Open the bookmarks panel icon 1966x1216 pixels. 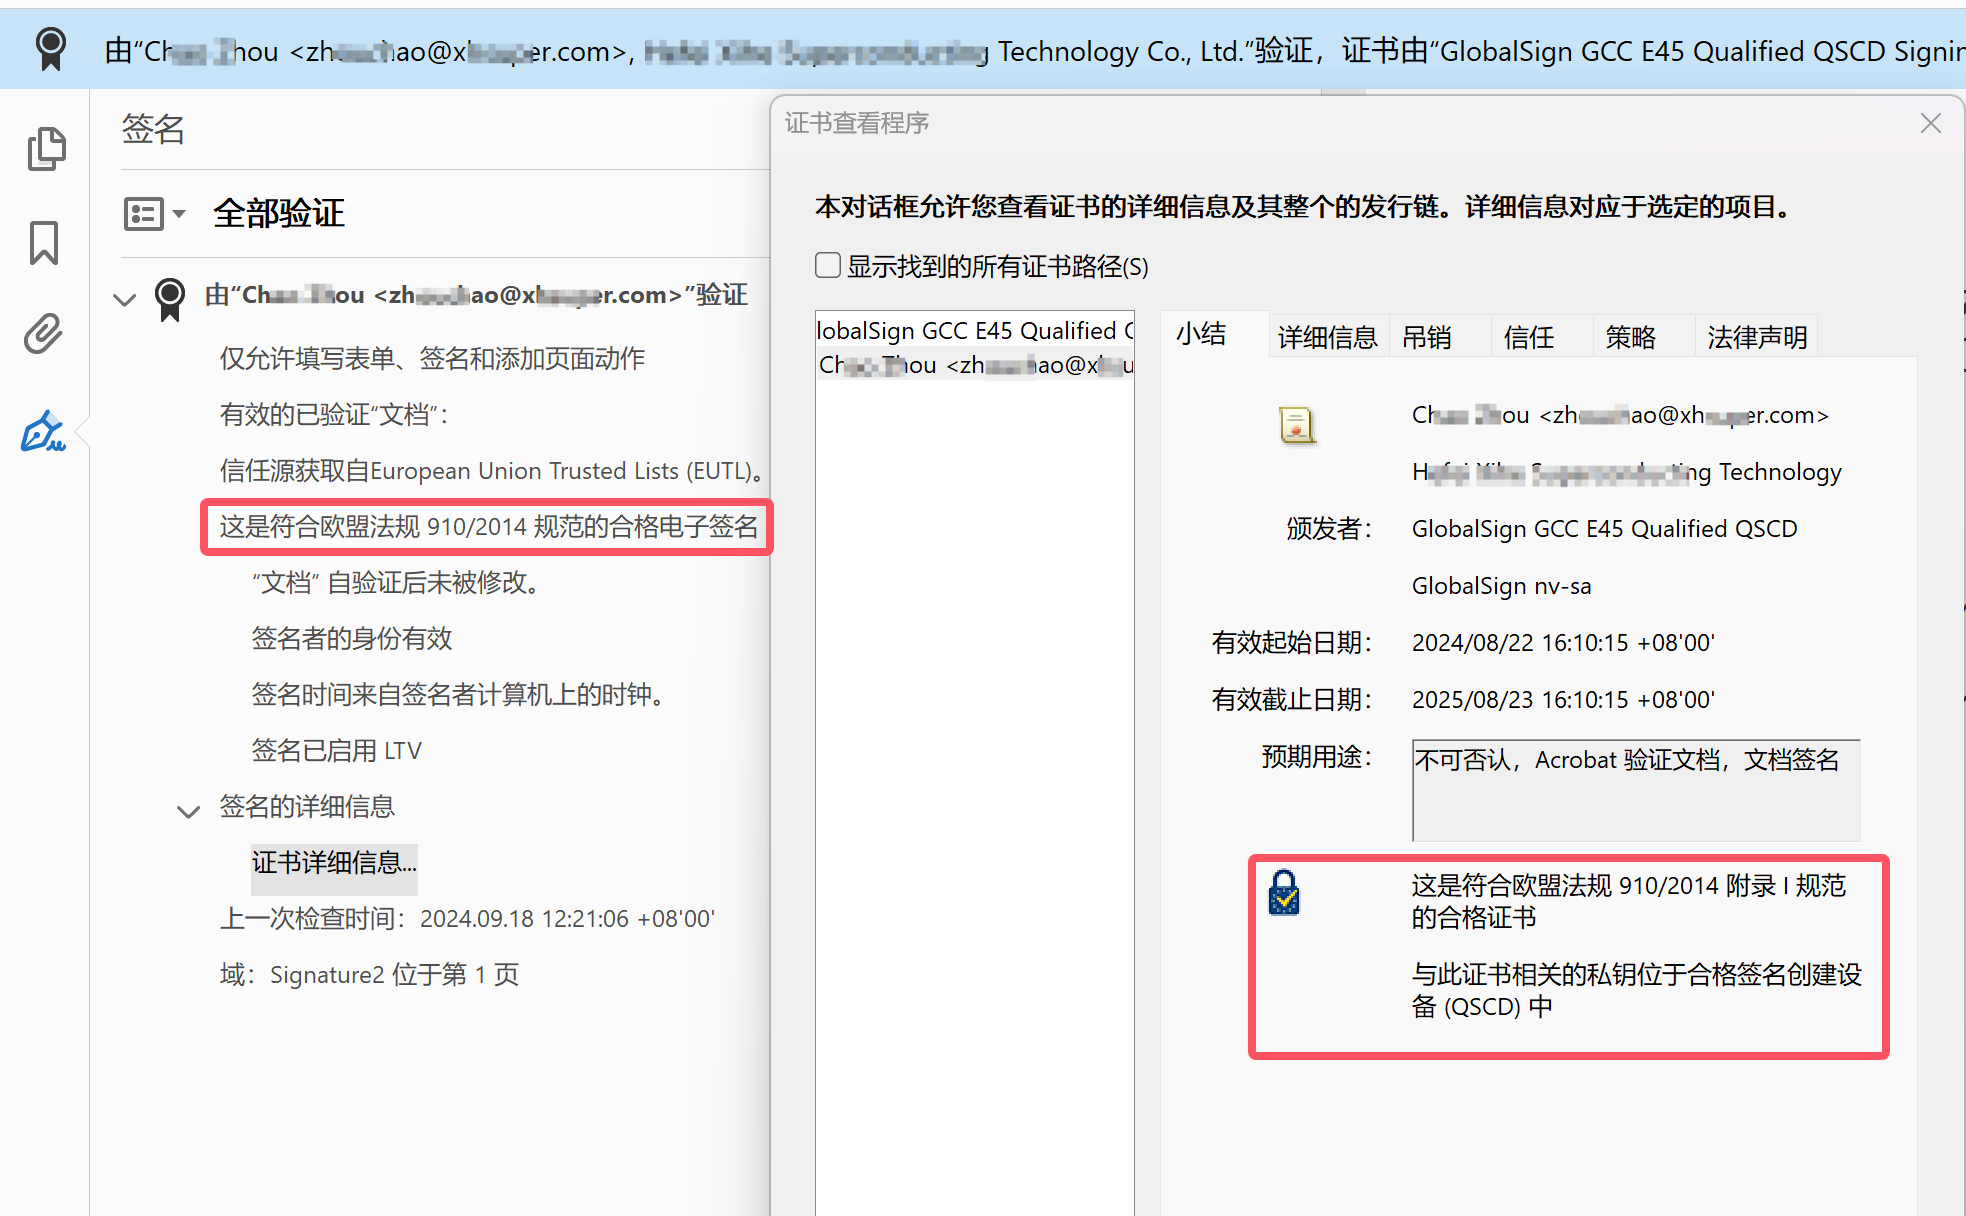[x=44, y=243]
